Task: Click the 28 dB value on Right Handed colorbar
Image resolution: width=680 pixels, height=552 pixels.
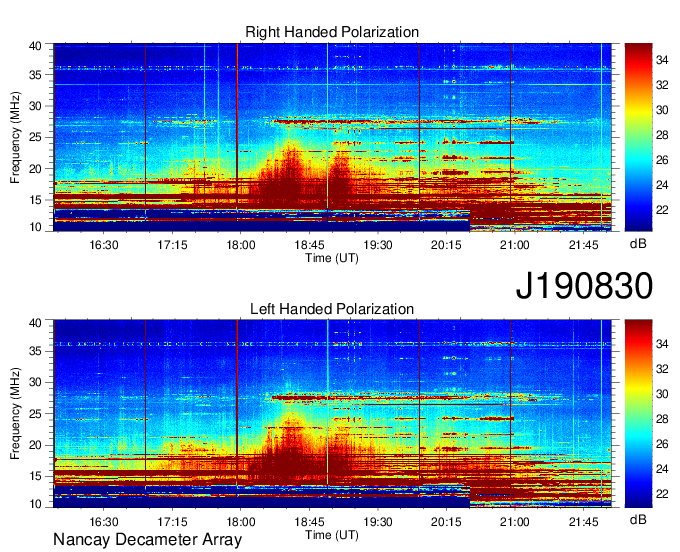Action: pyautogui.click(x=662, y=135)
